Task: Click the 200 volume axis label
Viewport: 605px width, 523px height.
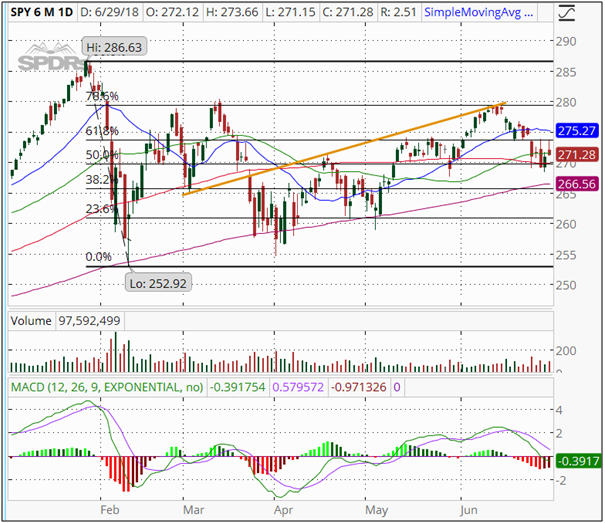Action: click(x=566, y=351)
